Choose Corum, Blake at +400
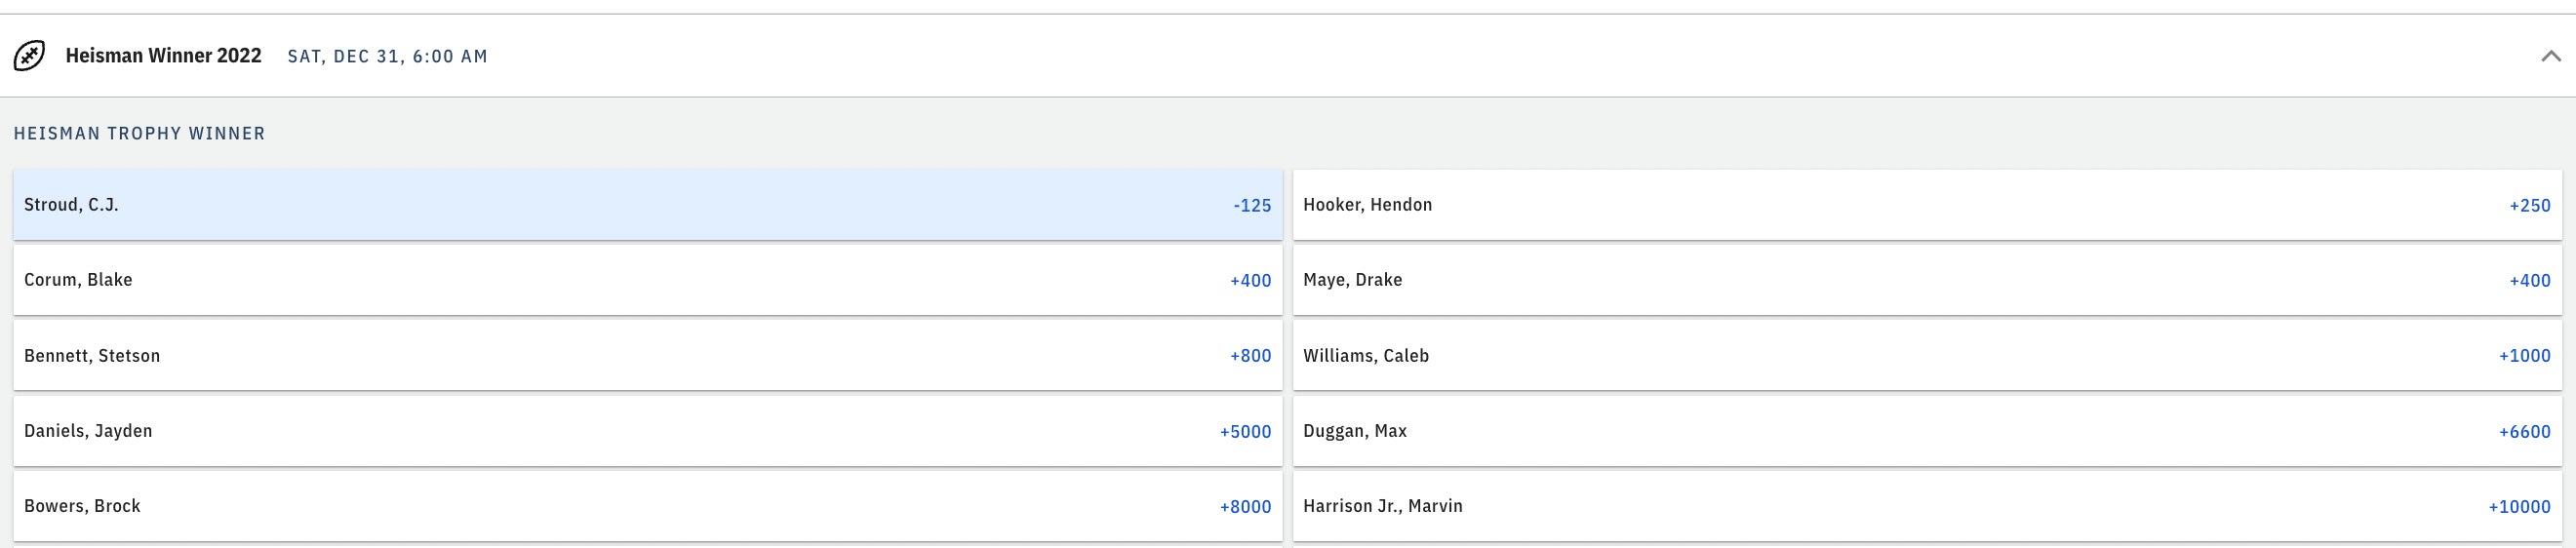This screenshot has height=548, width=2576. [647, 280]
